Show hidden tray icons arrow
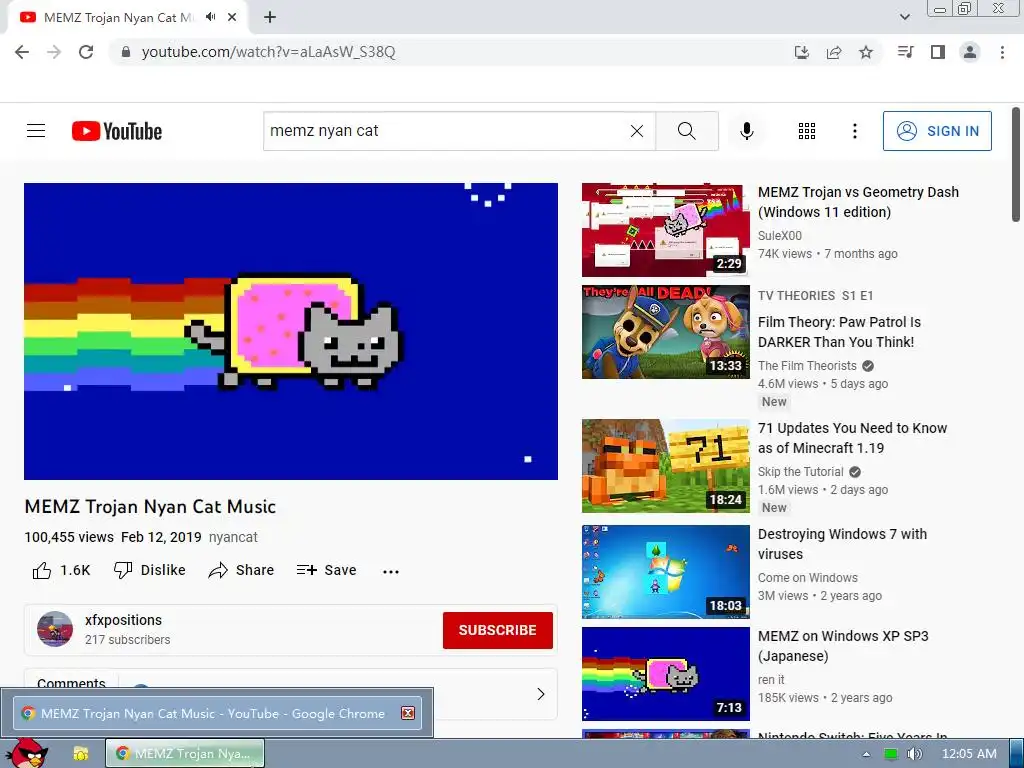The width and height of the screenshot is (1024, 768). click(x=866, y=754)
